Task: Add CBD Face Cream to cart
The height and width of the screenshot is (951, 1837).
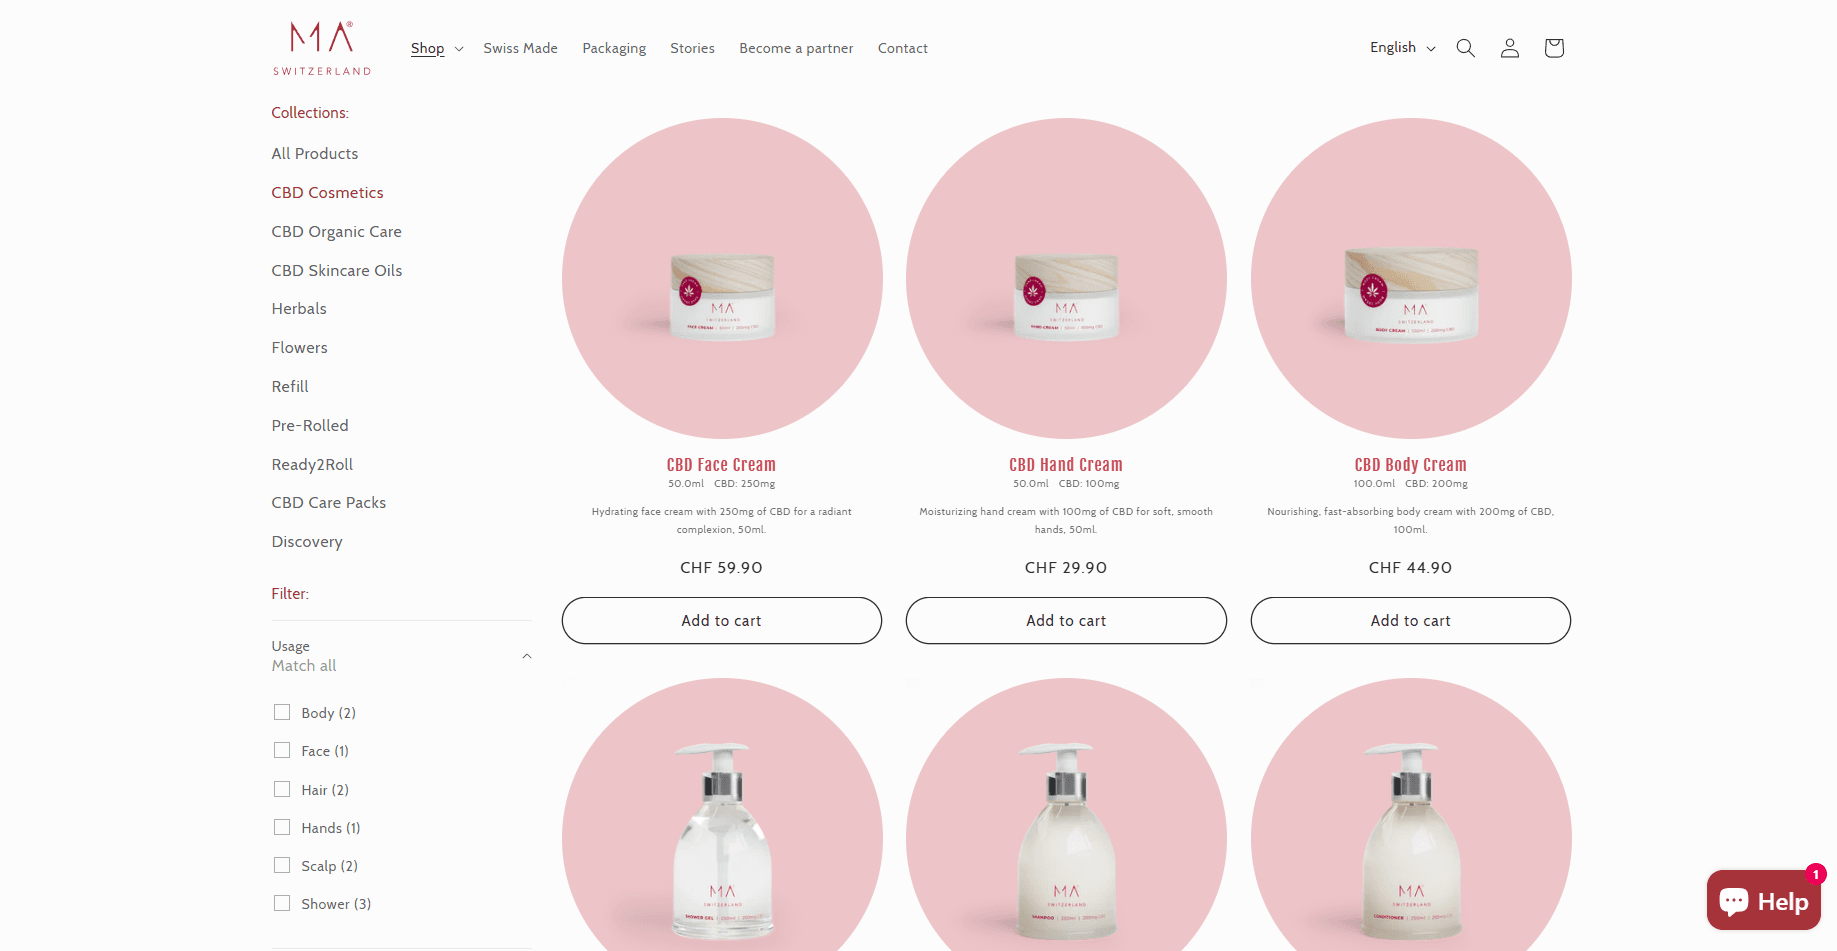Action: point(722,620)
